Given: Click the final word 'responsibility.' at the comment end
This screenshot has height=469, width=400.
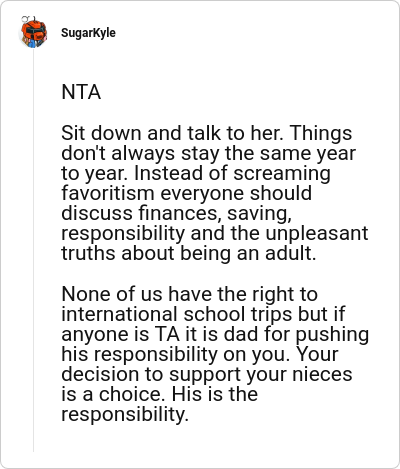Looking at the screenshot, I should (125, 415).
